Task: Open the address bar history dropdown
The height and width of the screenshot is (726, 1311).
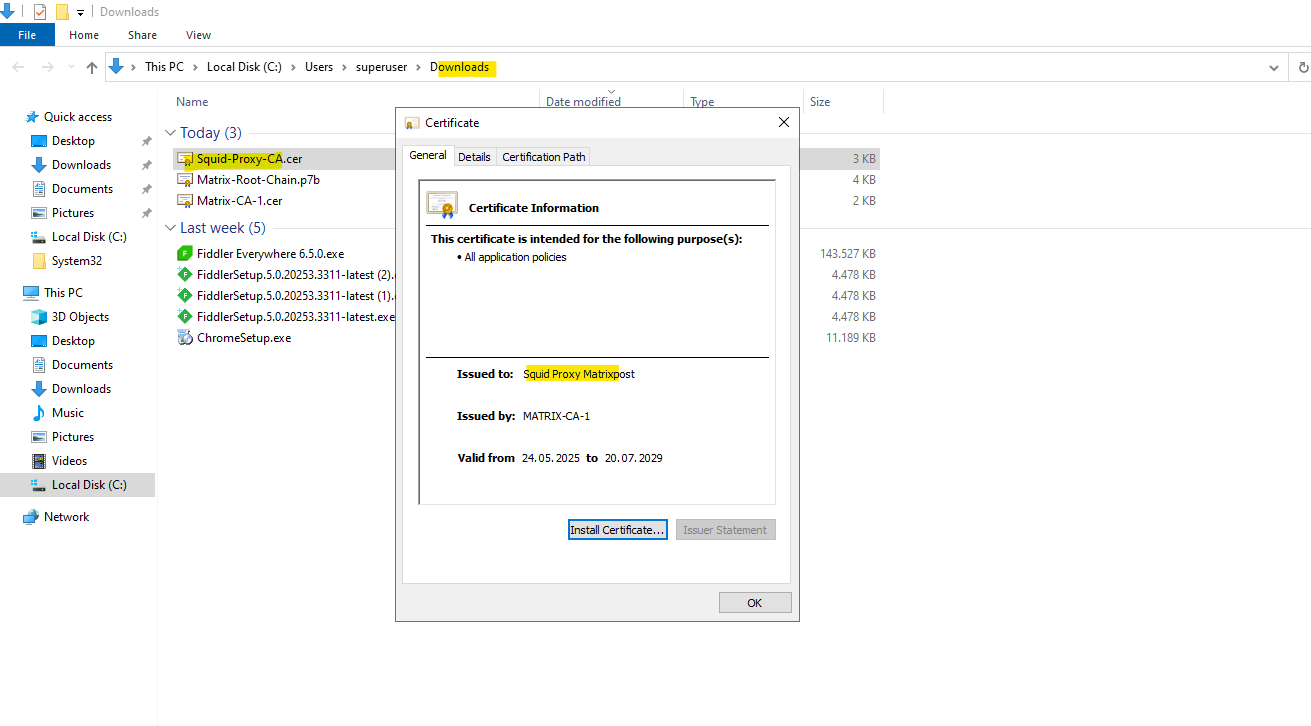Action: click(x=1274, y=68)
